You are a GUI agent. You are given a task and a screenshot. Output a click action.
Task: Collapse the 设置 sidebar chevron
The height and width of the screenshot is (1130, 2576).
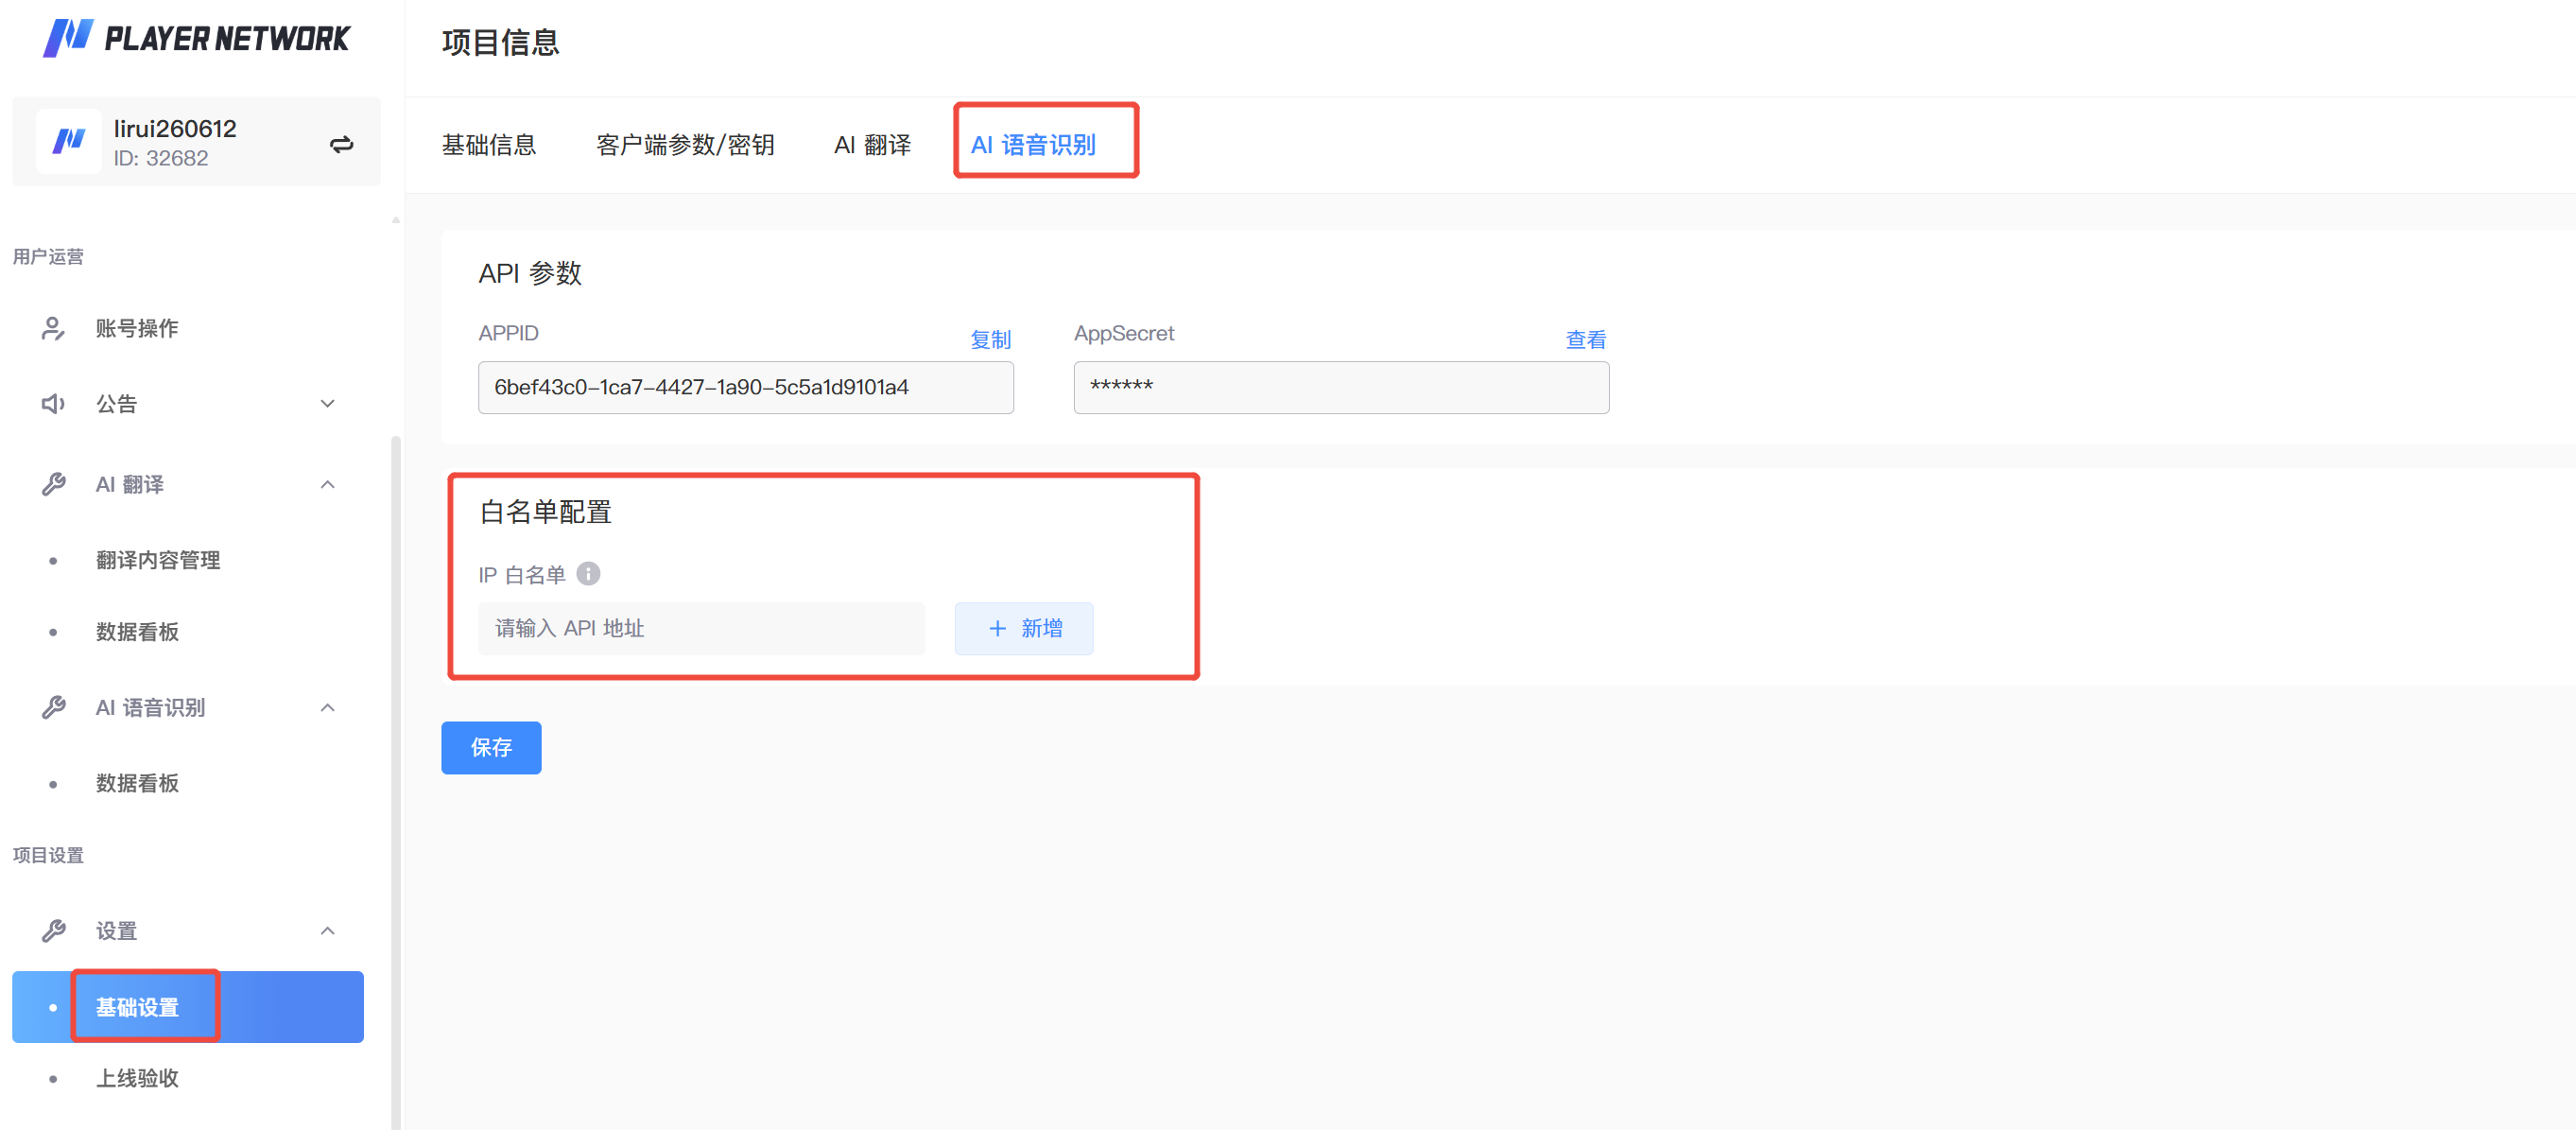coord(327,931)
